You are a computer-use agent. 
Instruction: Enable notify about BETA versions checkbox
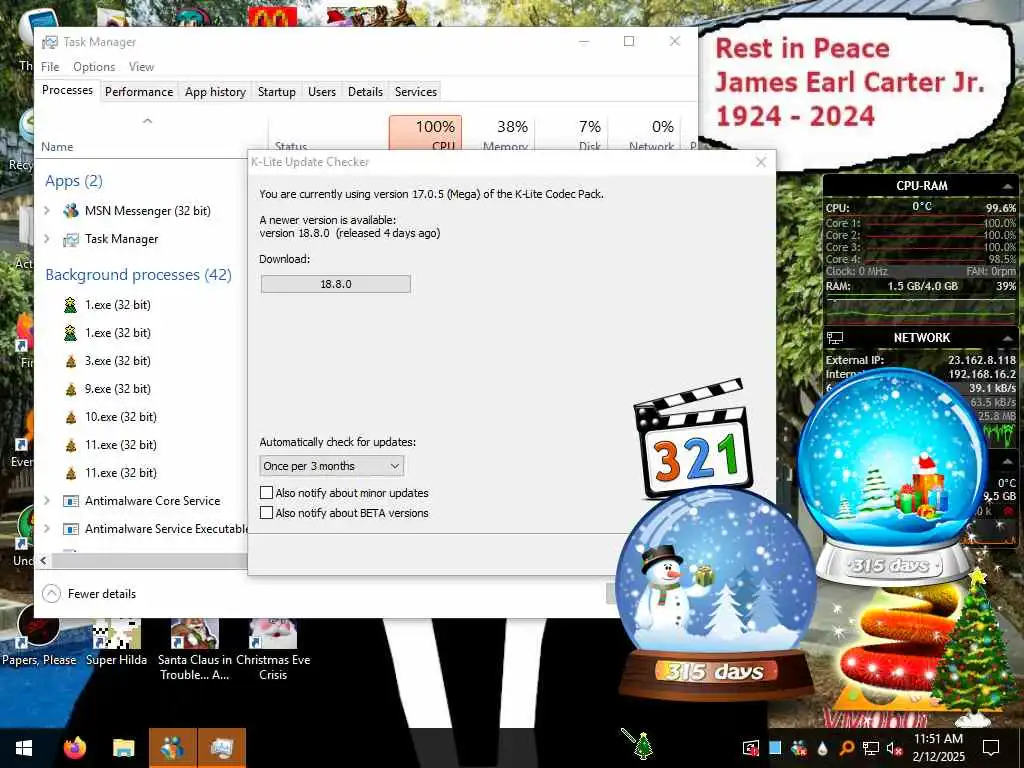click(266, 513)
